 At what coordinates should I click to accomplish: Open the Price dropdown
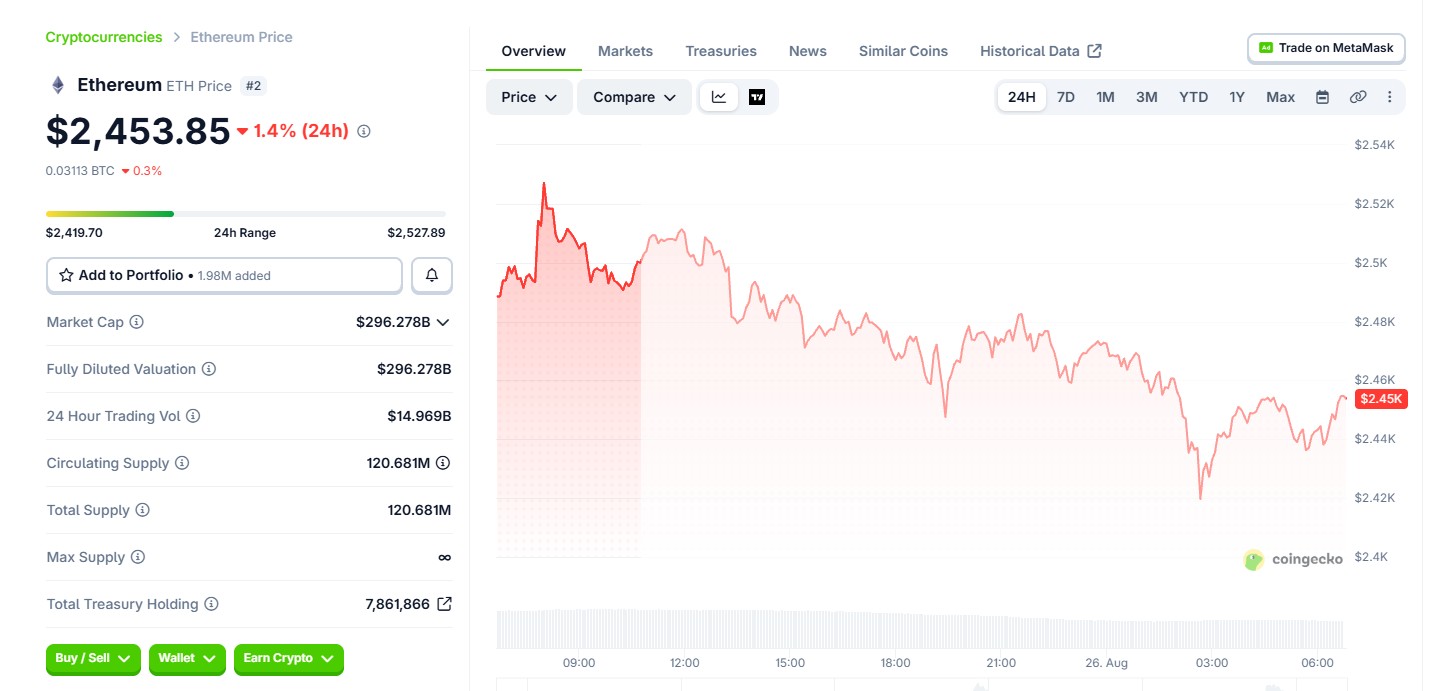pos(529,97)
